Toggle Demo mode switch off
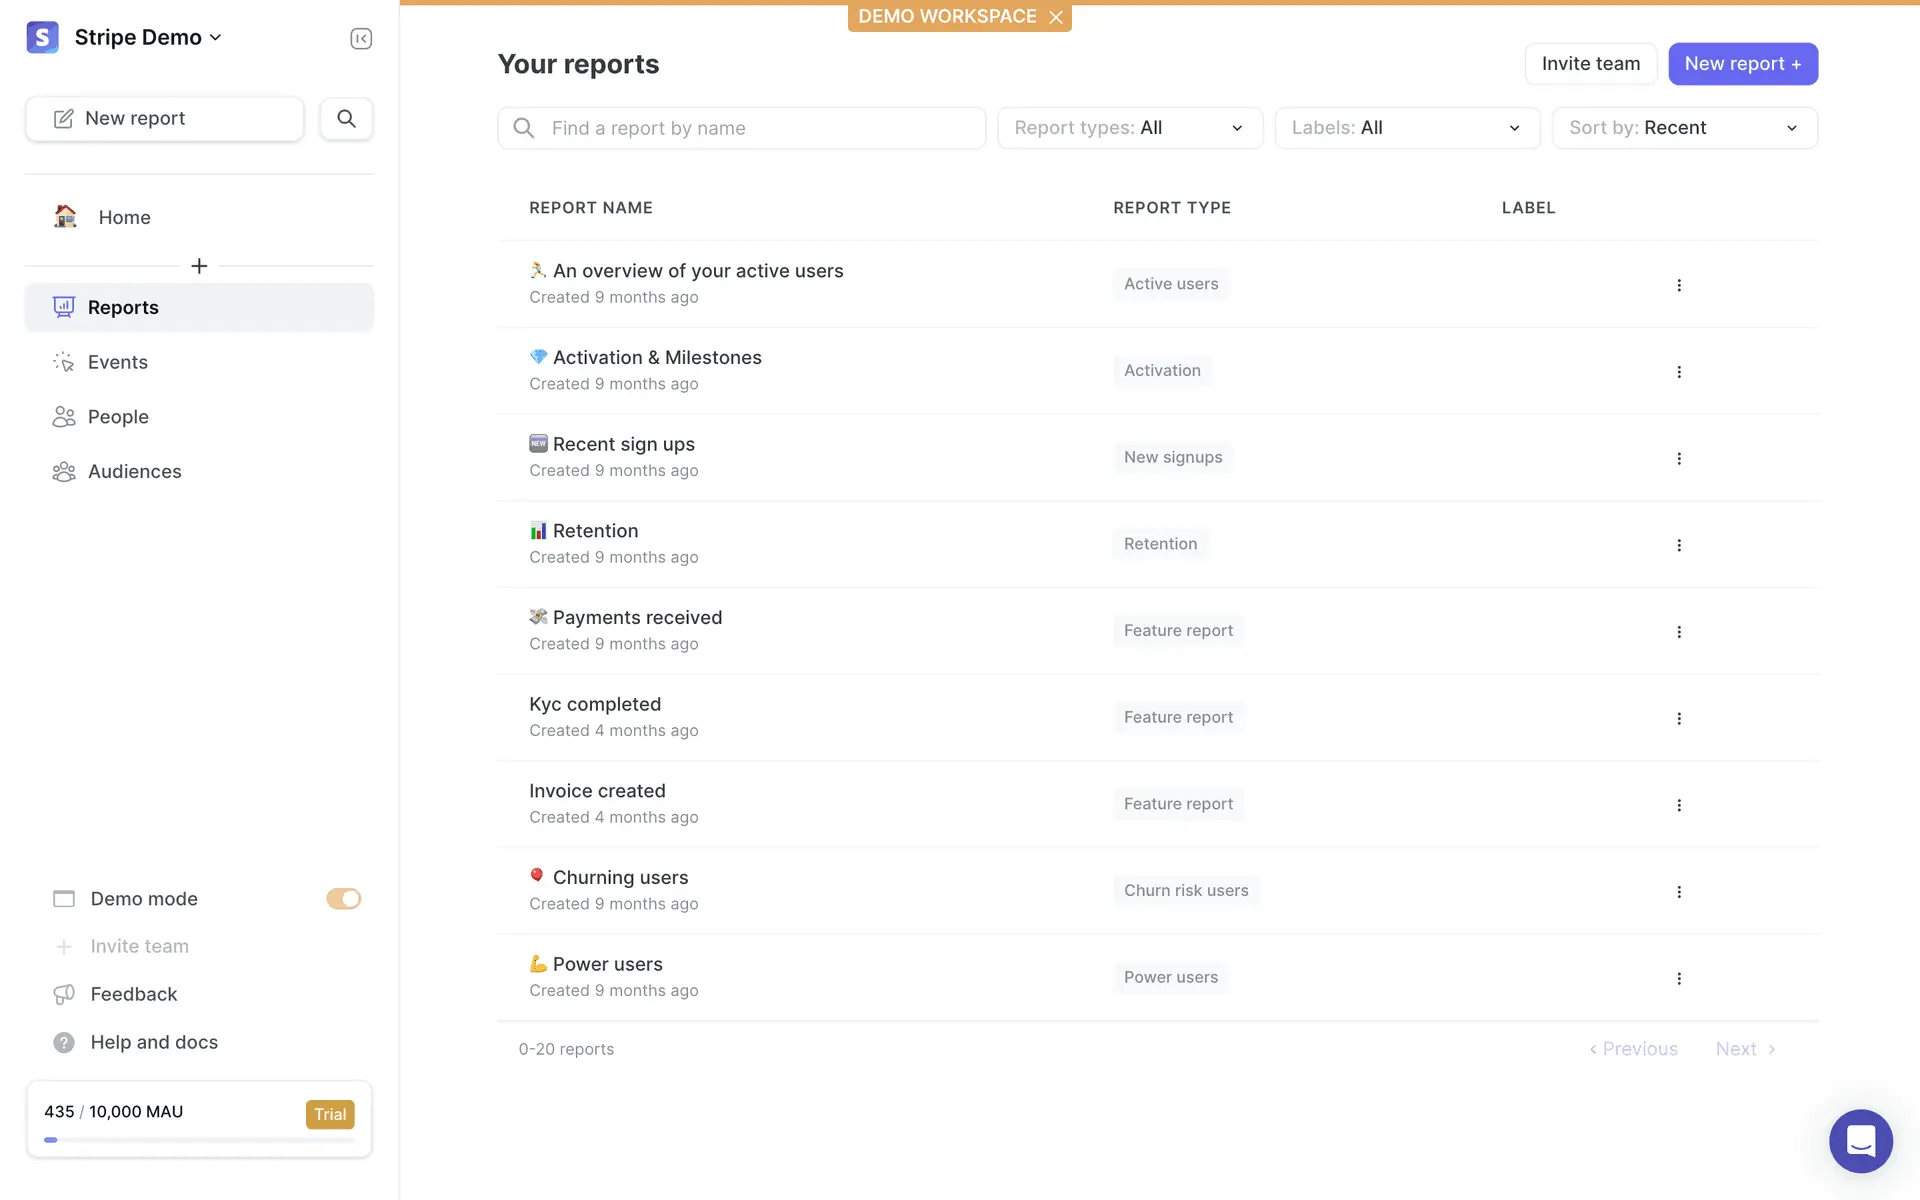This screenshot has width=1920, height=1200. tap(343, 899)
